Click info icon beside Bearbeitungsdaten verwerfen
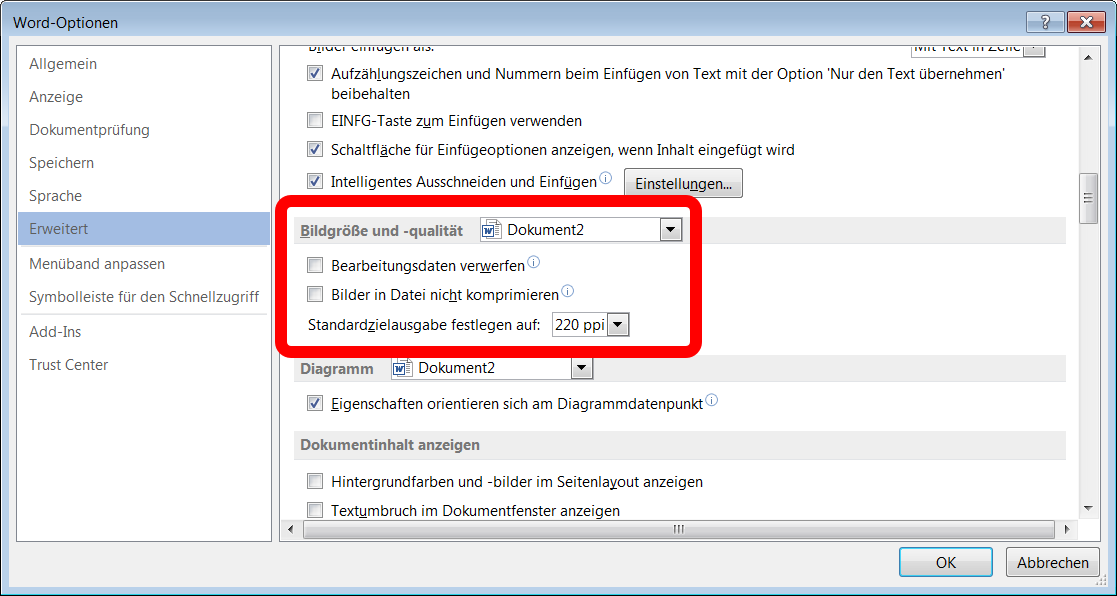The image size is (1117, 596). click(533, 263)
